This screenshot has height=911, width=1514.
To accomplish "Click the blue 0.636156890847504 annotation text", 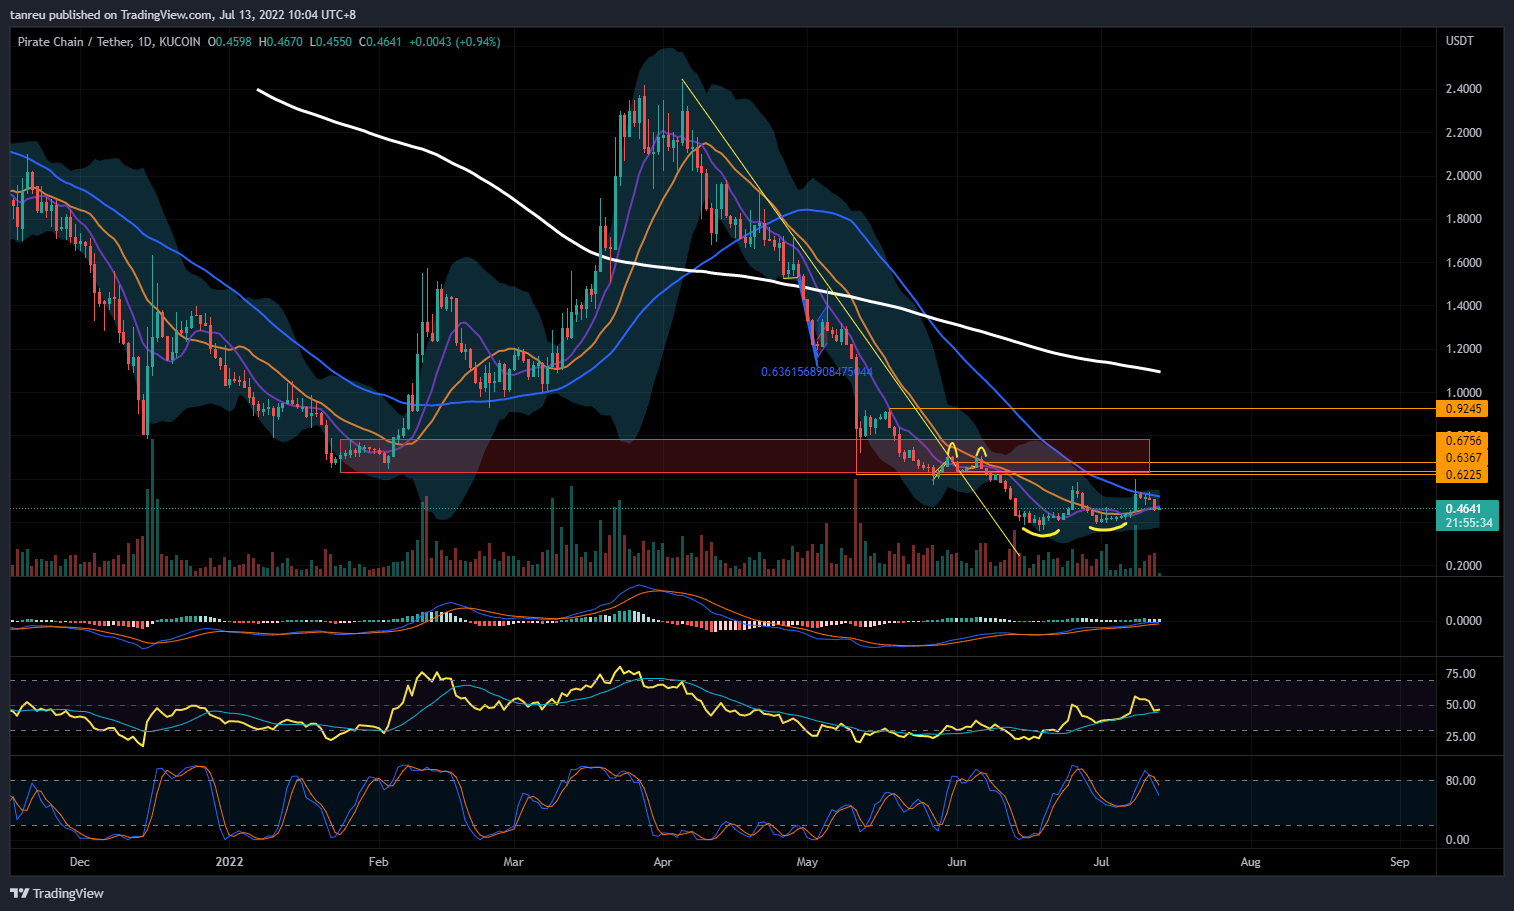I will 817,372.
